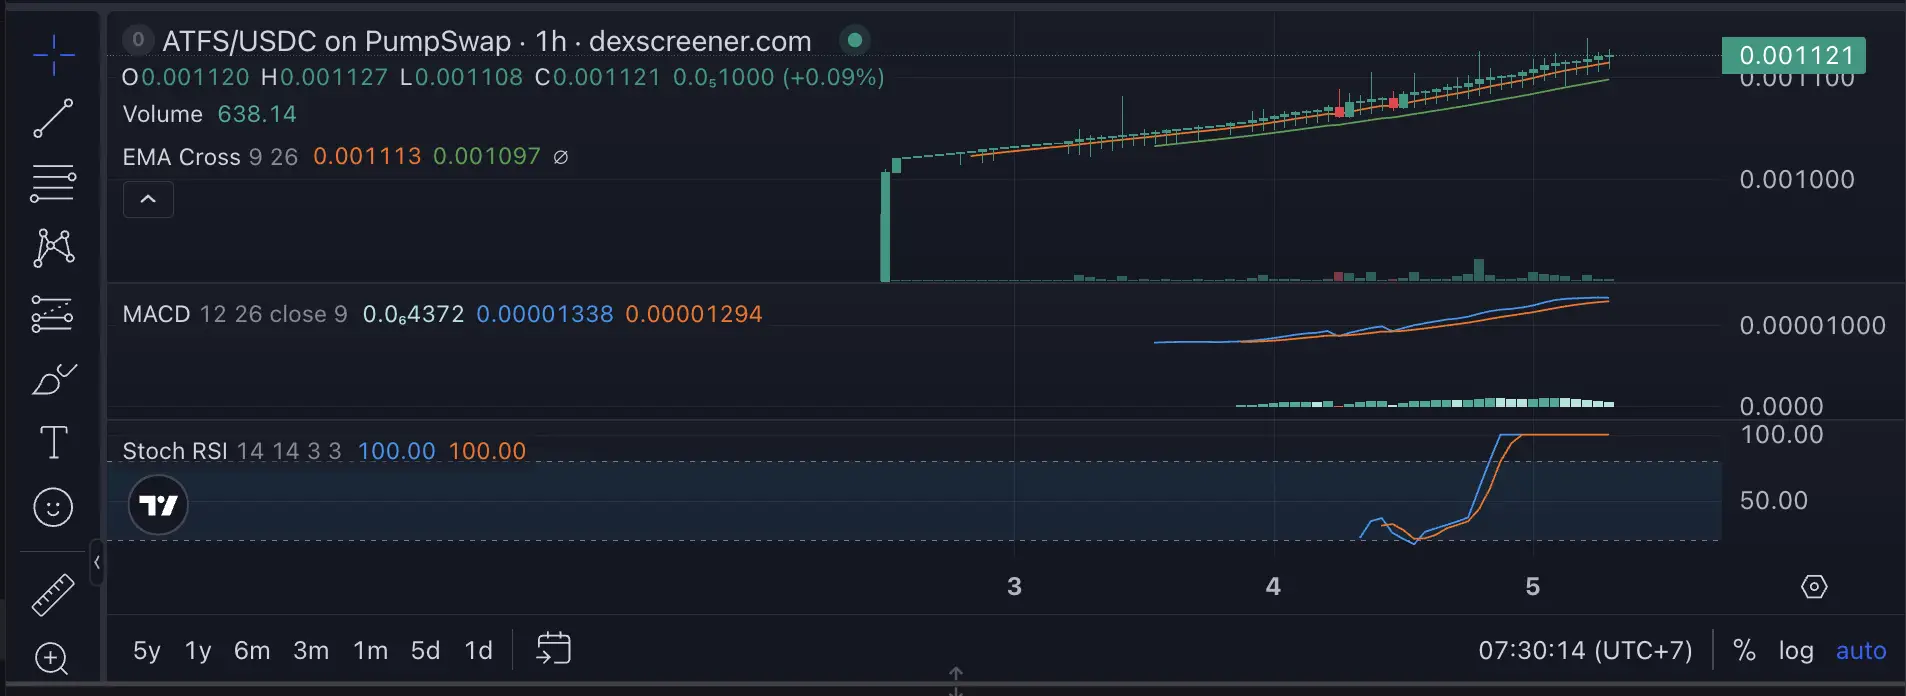Click the ATFS/USDC on PumpSwap symbol title
The image size is (1906, 696).
pyautogui.click(x=487, y=41)
